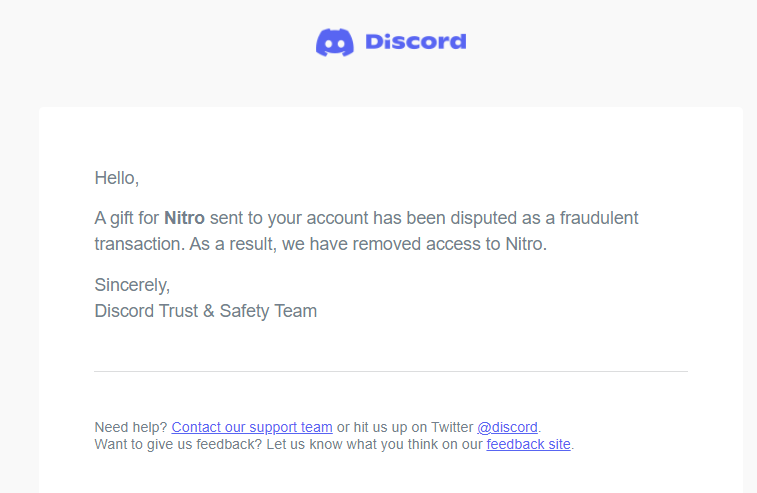Click the Hello greeting line
Image resolution: width=757 pixels, height=493 pixels.
[117, 178]
